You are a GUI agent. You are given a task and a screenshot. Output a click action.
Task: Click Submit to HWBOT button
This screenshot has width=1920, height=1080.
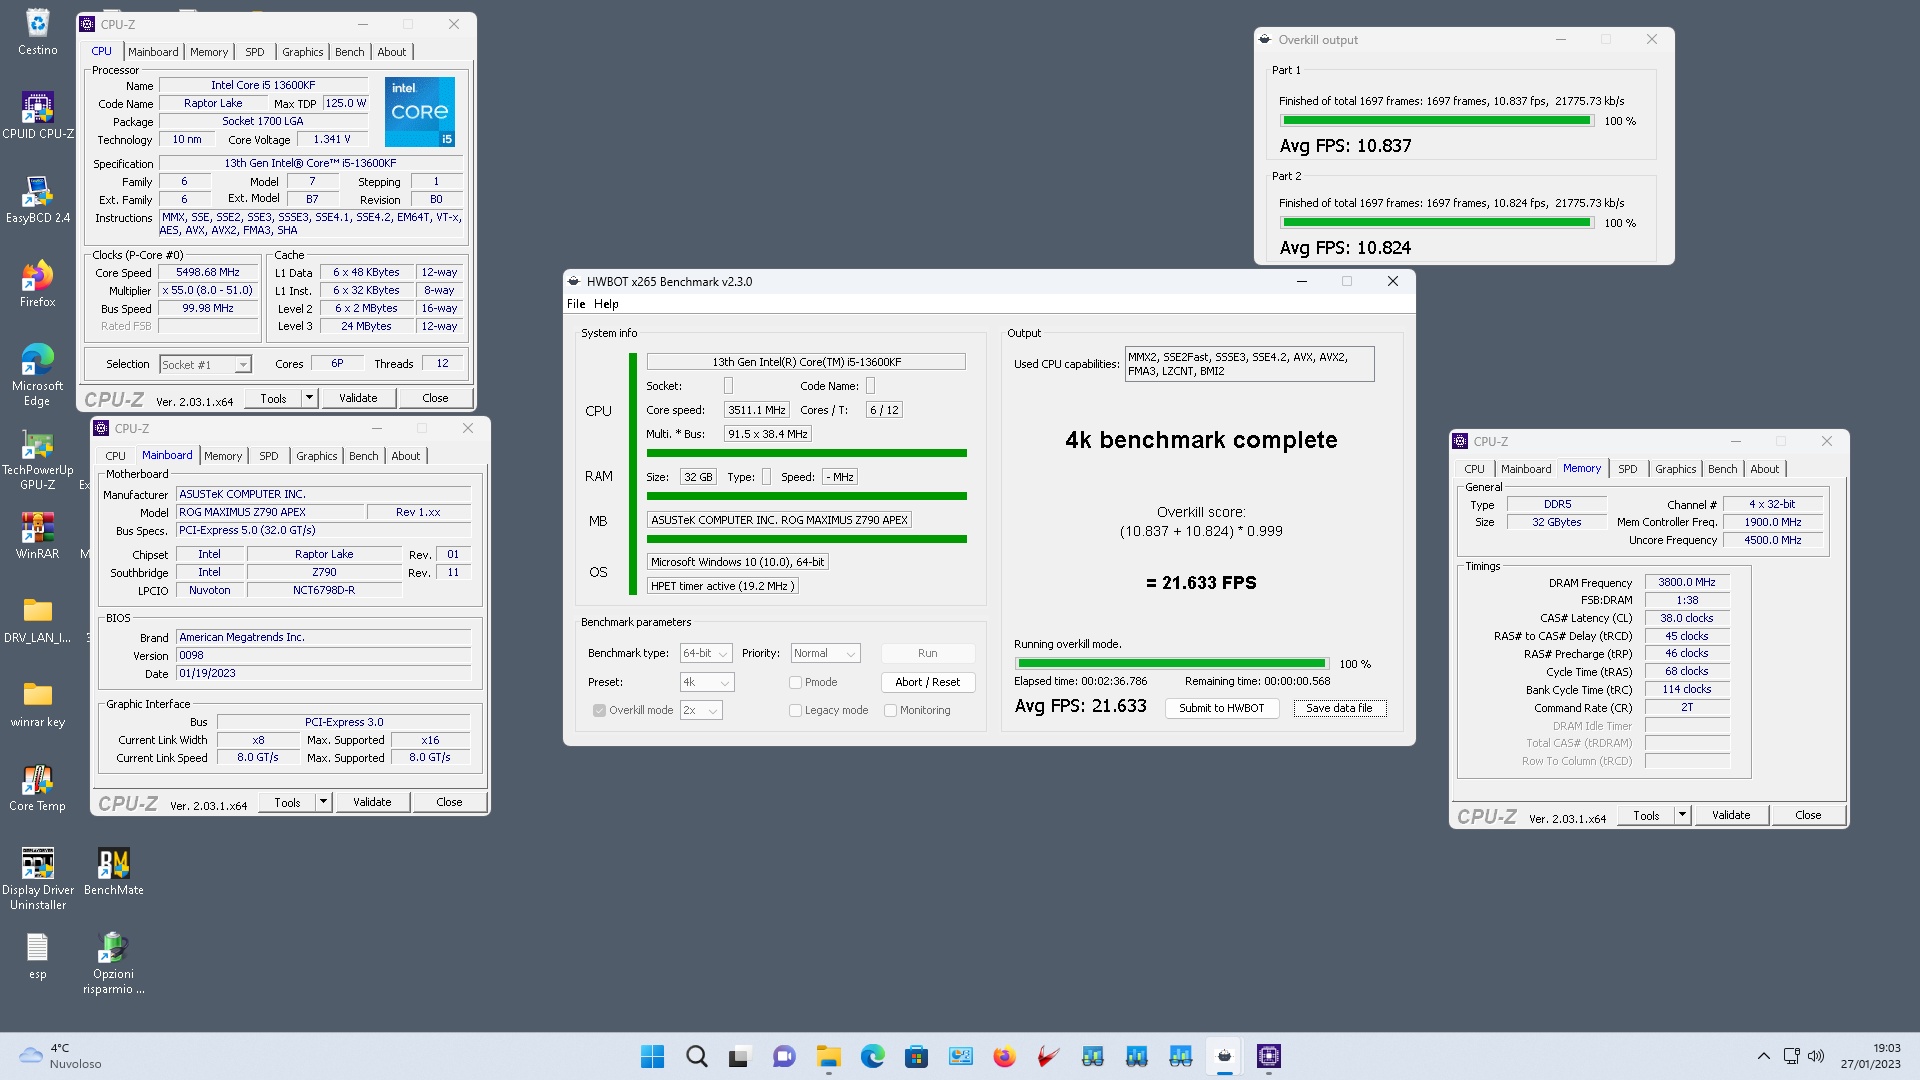click(x=1221, y=708)
